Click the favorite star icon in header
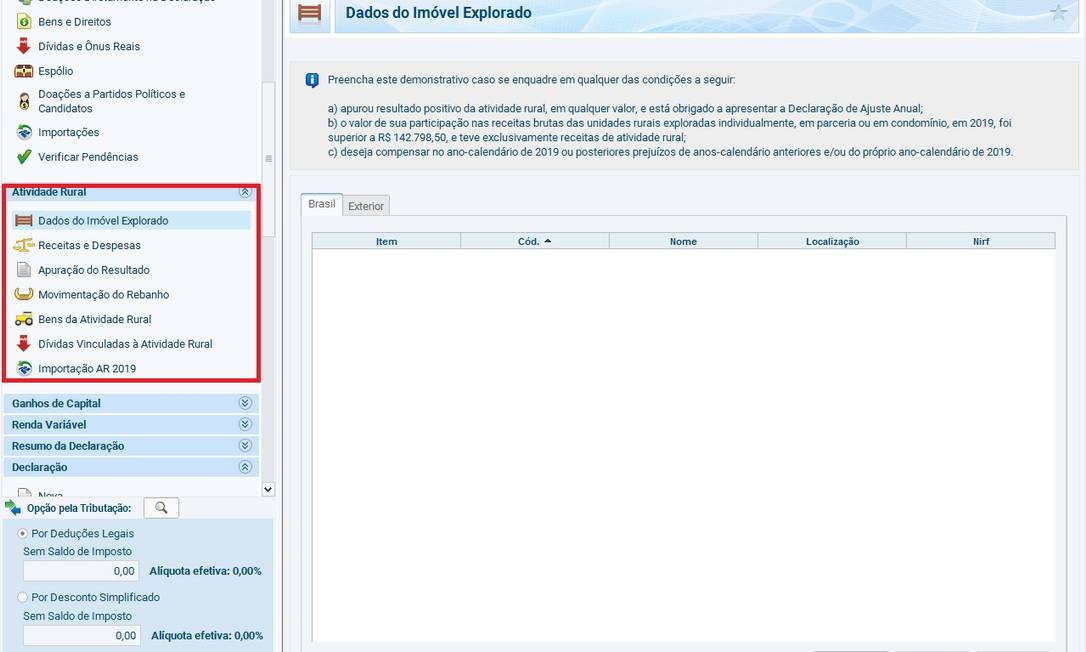 (1058, 13)
